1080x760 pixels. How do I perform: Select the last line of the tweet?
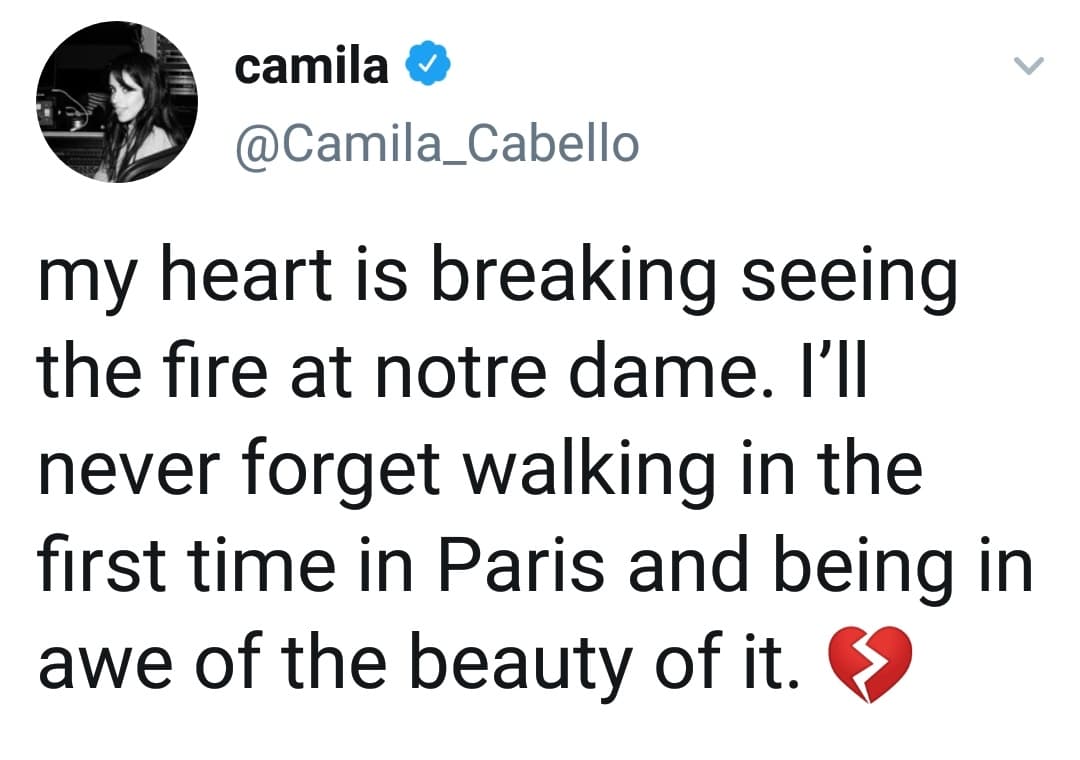click(420, 658)
